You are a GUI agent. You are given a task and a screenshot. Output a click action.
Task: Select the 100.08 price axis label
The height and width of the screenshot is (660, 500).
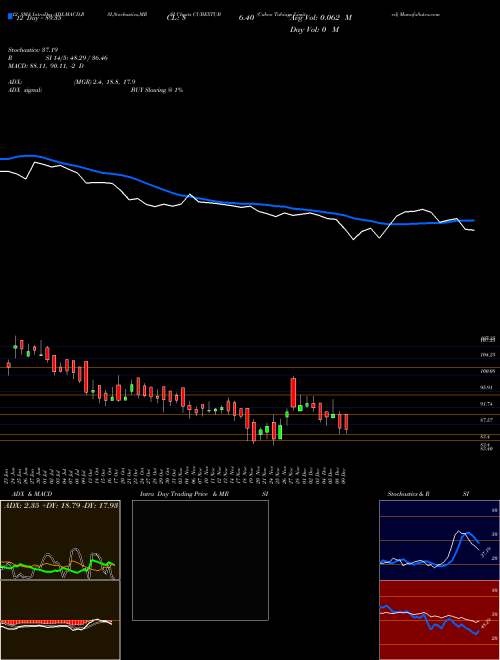coord(487,372)
